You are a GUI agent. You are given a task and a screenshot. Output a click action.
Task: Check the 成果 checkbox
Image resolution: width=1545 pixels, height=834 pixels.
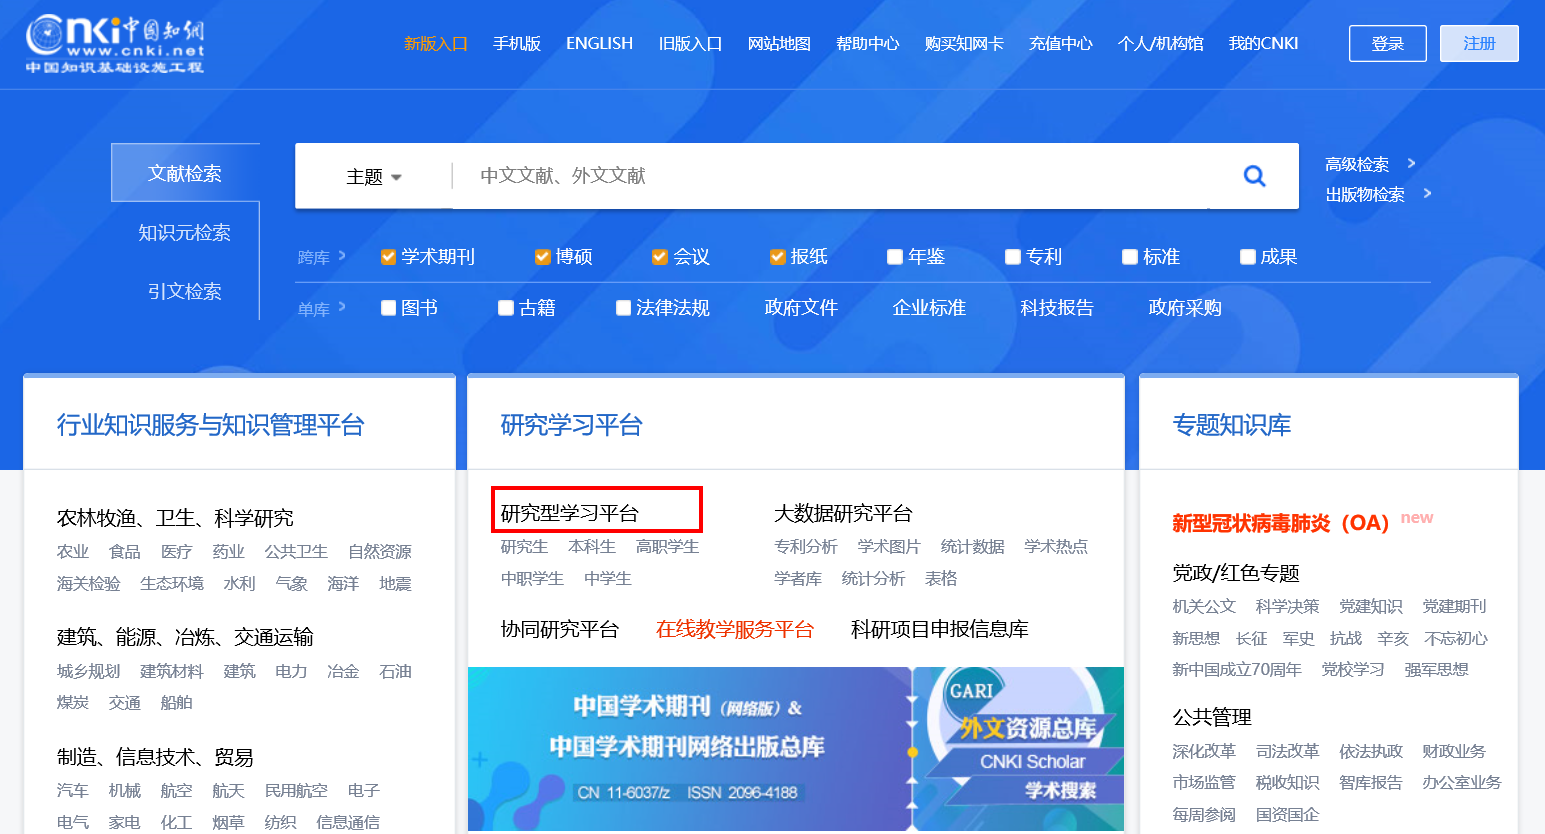point(1248,257)
